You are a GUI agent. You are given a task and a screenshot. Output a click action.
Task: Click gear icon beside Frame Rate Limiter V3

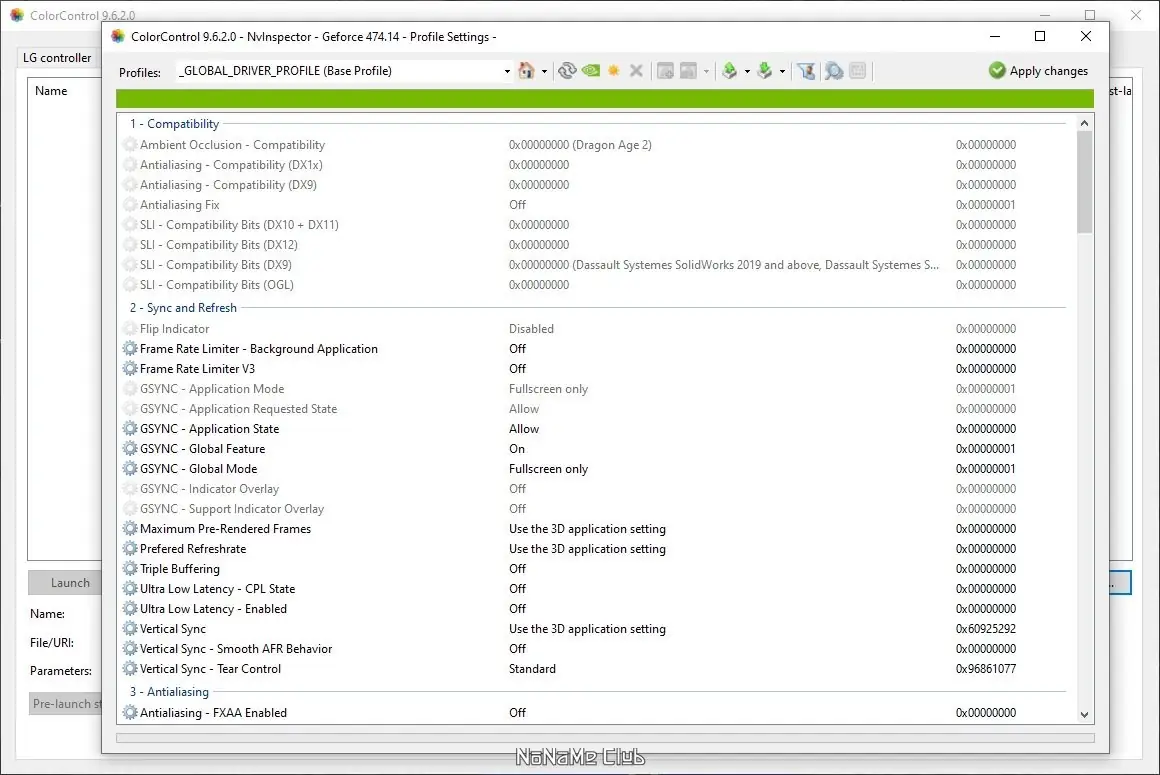pos(130,368)
